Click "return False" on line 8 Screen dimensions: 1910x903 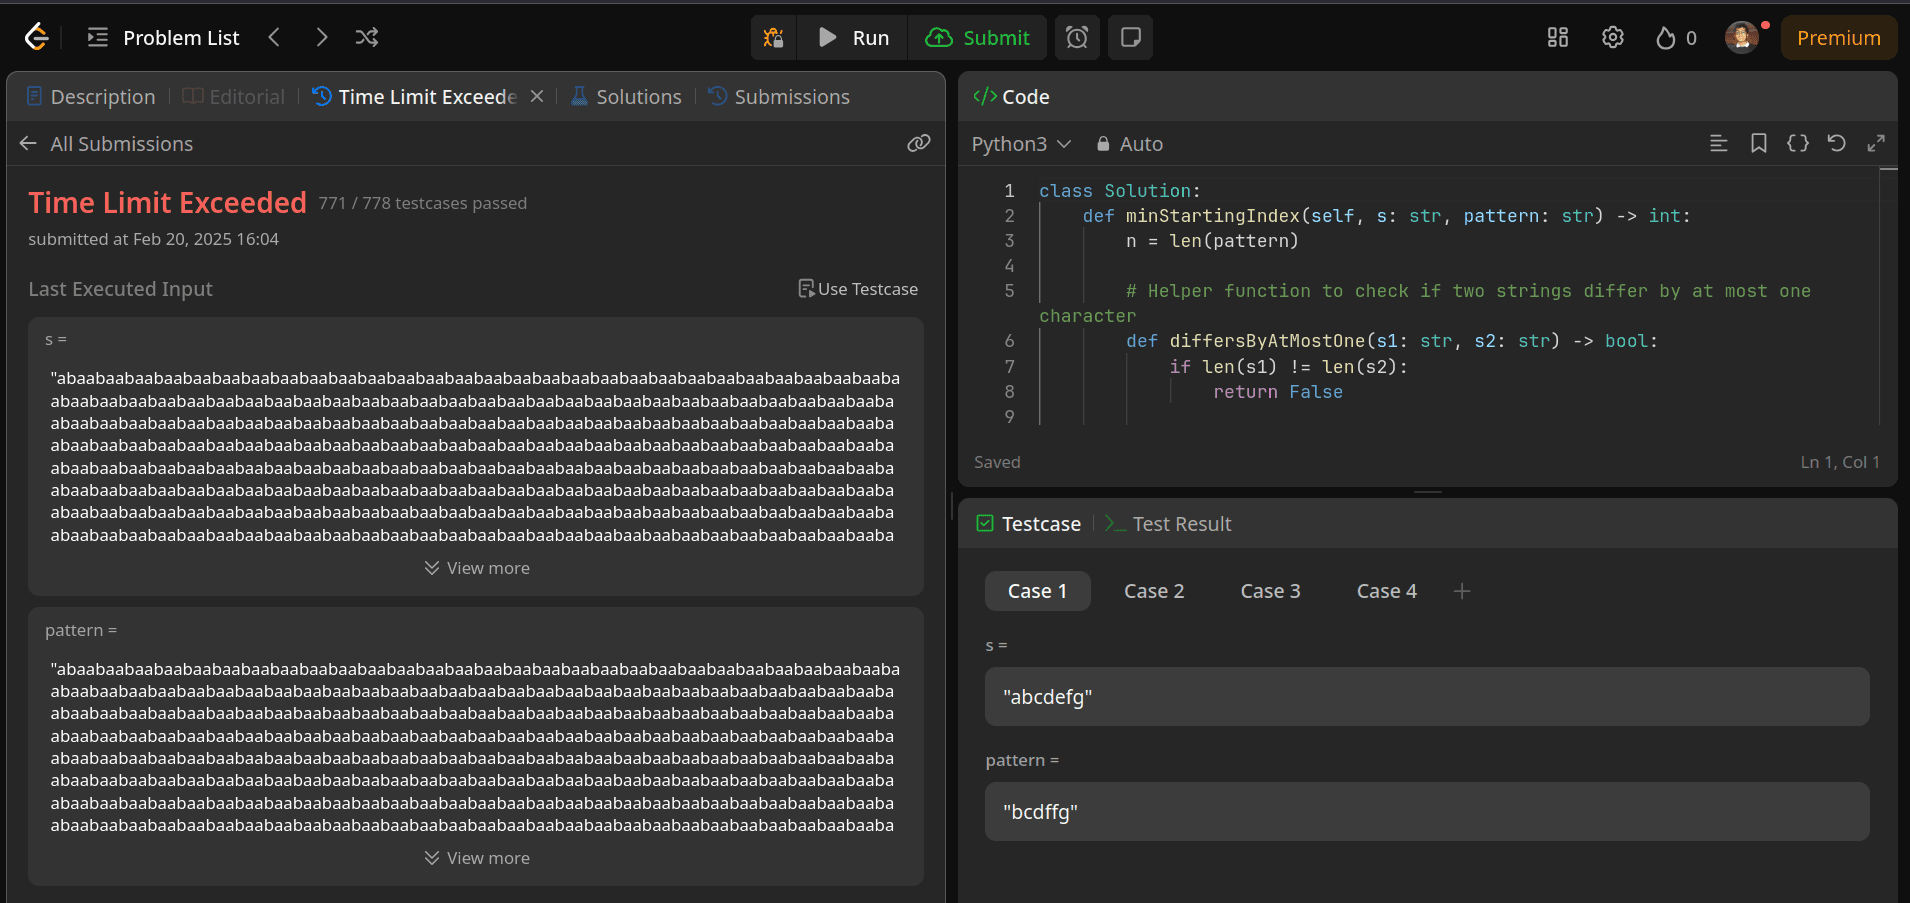pos(1278,392)
